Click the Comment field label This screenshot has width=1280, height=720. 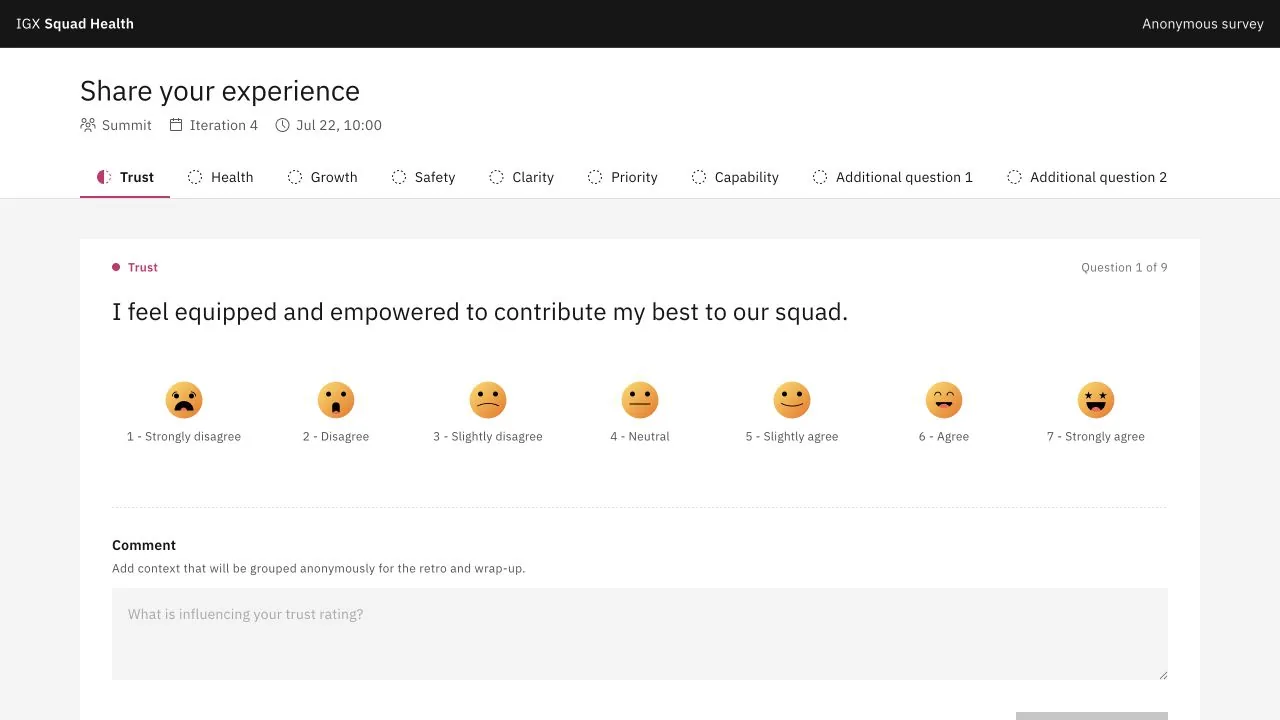point(144,545)
